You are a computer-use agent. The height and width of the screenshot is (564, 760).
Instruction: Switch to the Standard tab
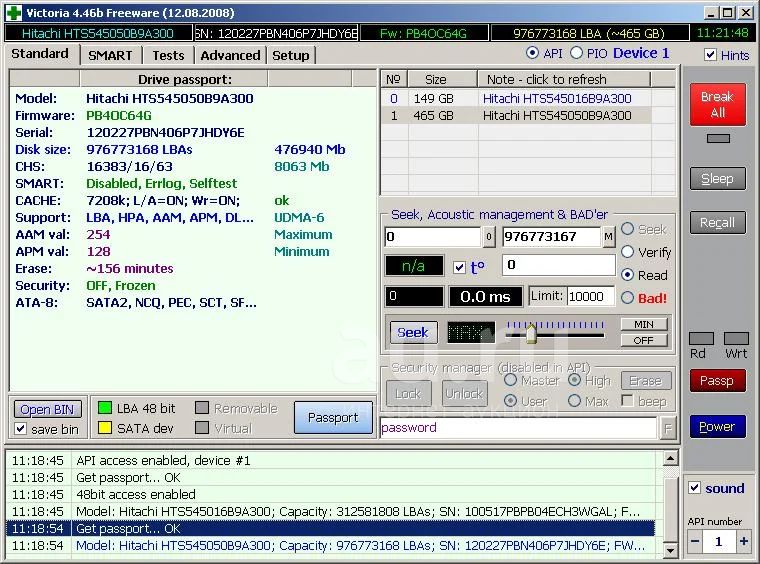[40, 54]
